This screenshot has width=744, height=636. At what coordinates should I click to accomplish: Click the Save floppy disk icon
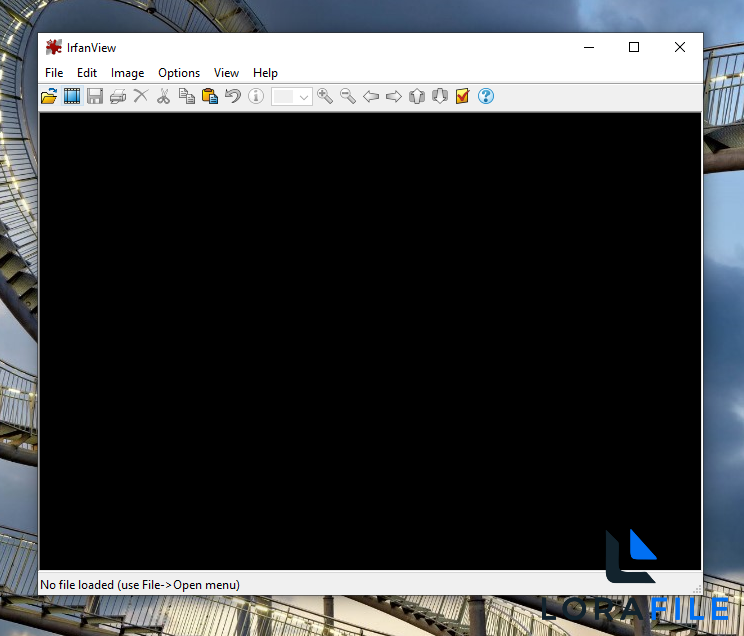click(95, 96)
